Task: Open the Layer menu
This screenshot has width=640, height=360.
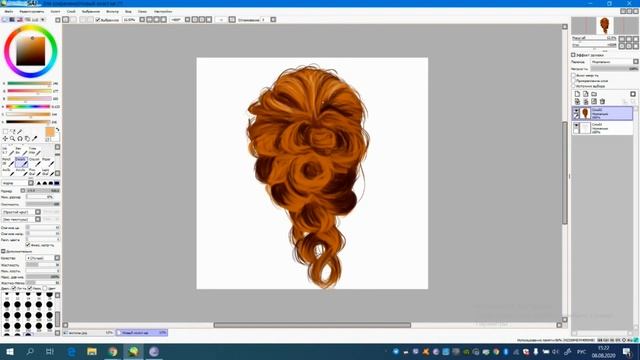Action: (x=71, y=11)
